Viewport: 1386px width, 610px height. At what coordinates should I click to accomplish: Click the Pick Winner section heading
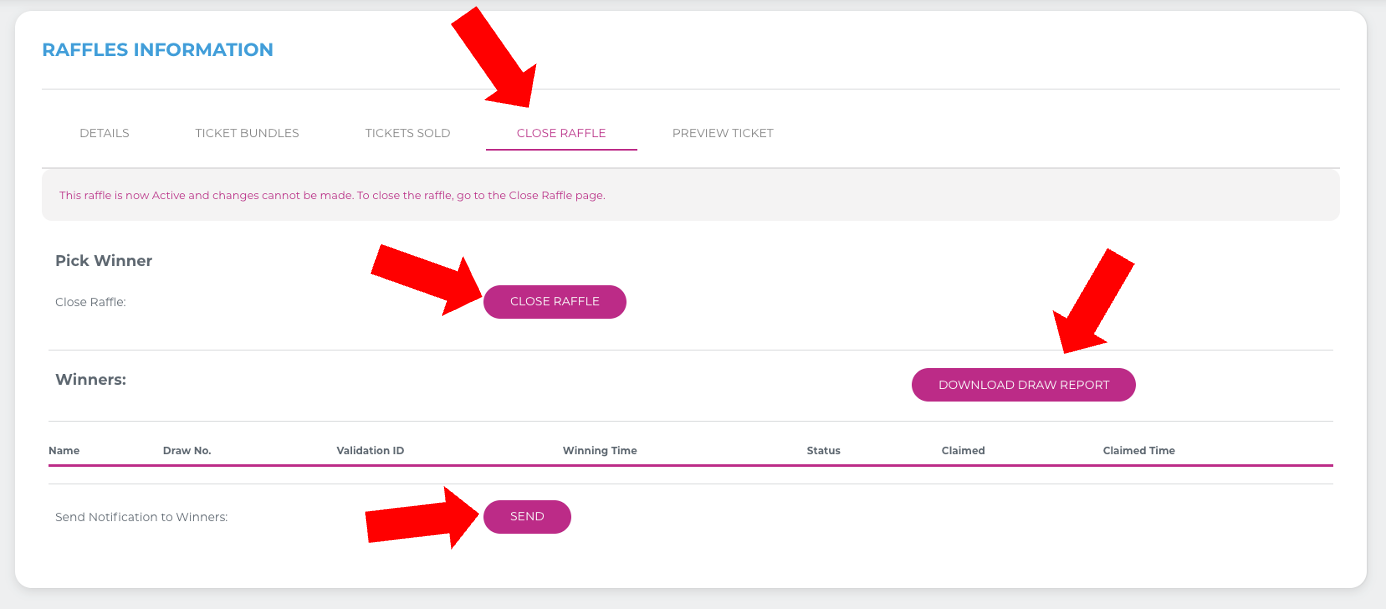103,261
